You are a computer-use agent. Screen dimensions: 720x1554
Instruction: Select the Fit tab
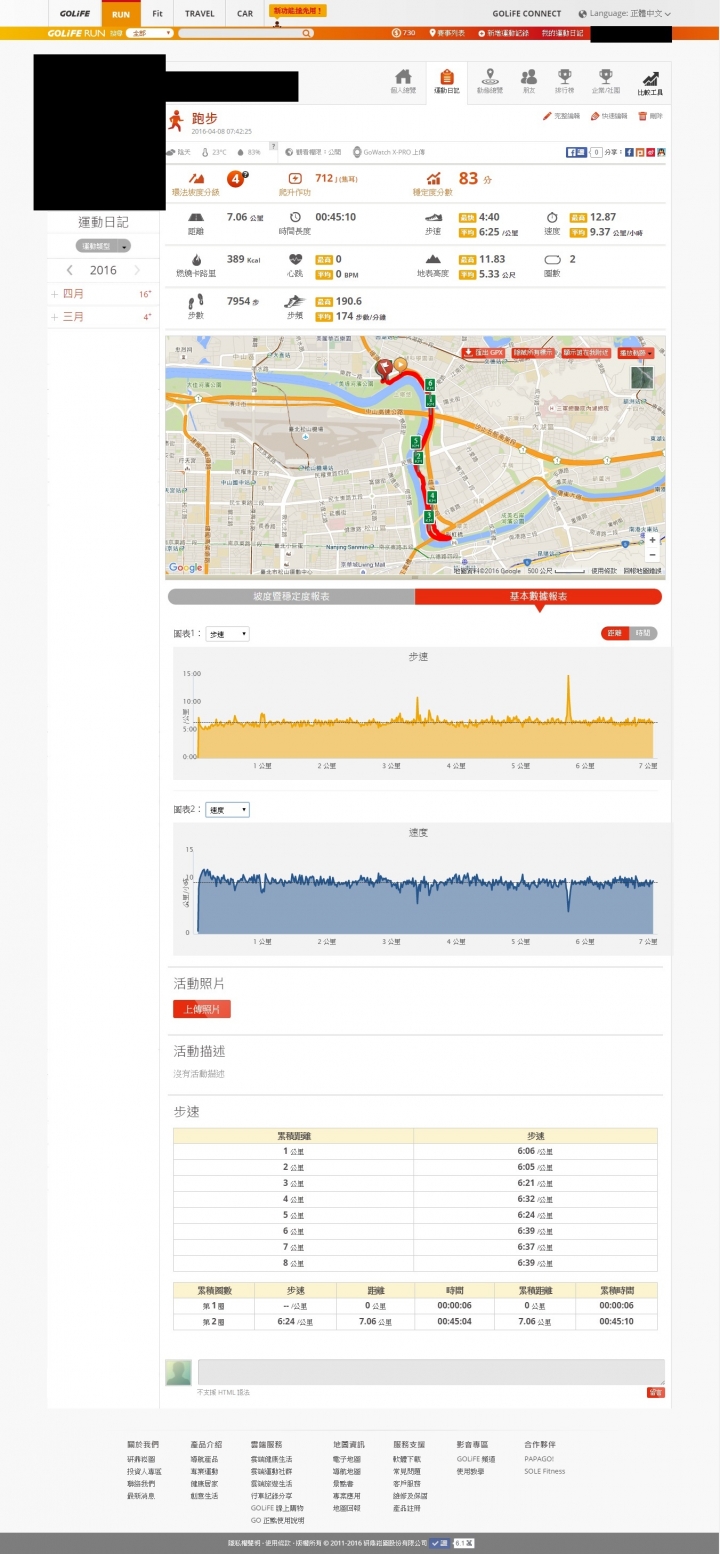point(157,14)
